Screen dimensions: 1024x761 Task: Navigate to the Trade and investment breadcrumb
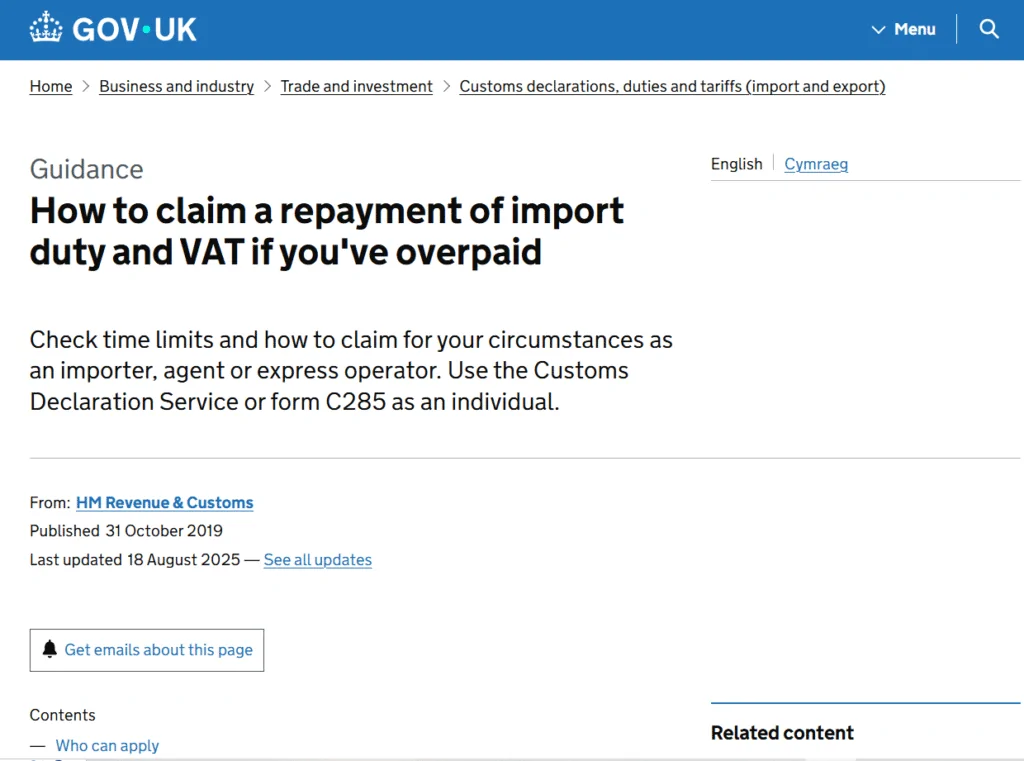356,87
